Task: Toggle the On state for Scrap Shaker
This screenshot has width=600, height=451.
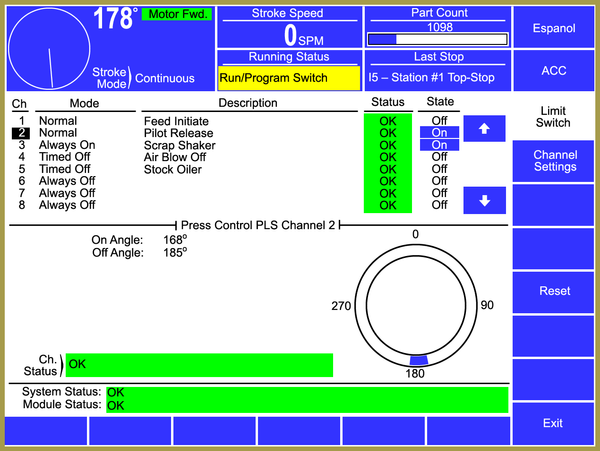Action: pos(439,145)
